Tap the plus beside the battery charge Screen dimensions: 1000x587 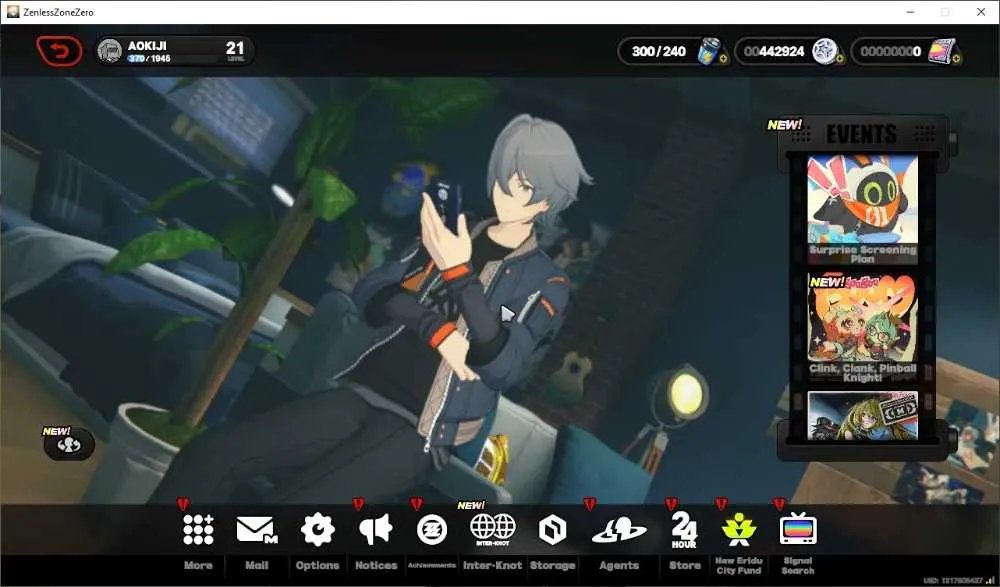(723, 59)
